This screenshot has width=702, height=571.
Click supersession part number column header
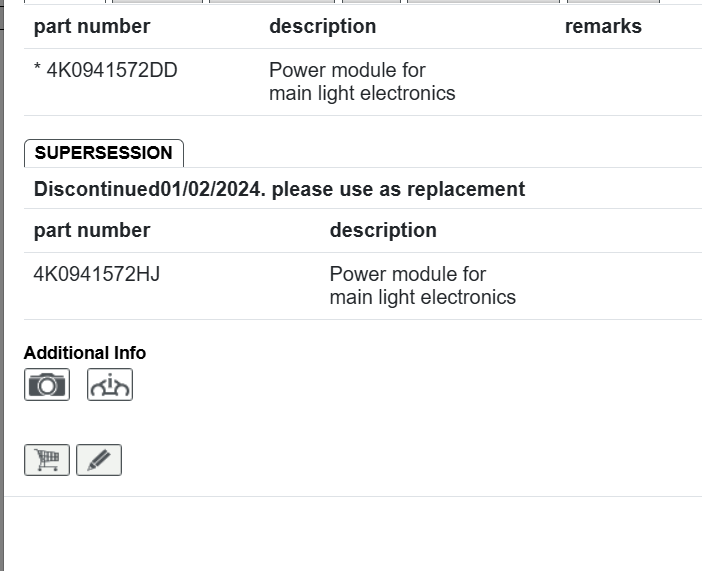(x=92, y=230)
